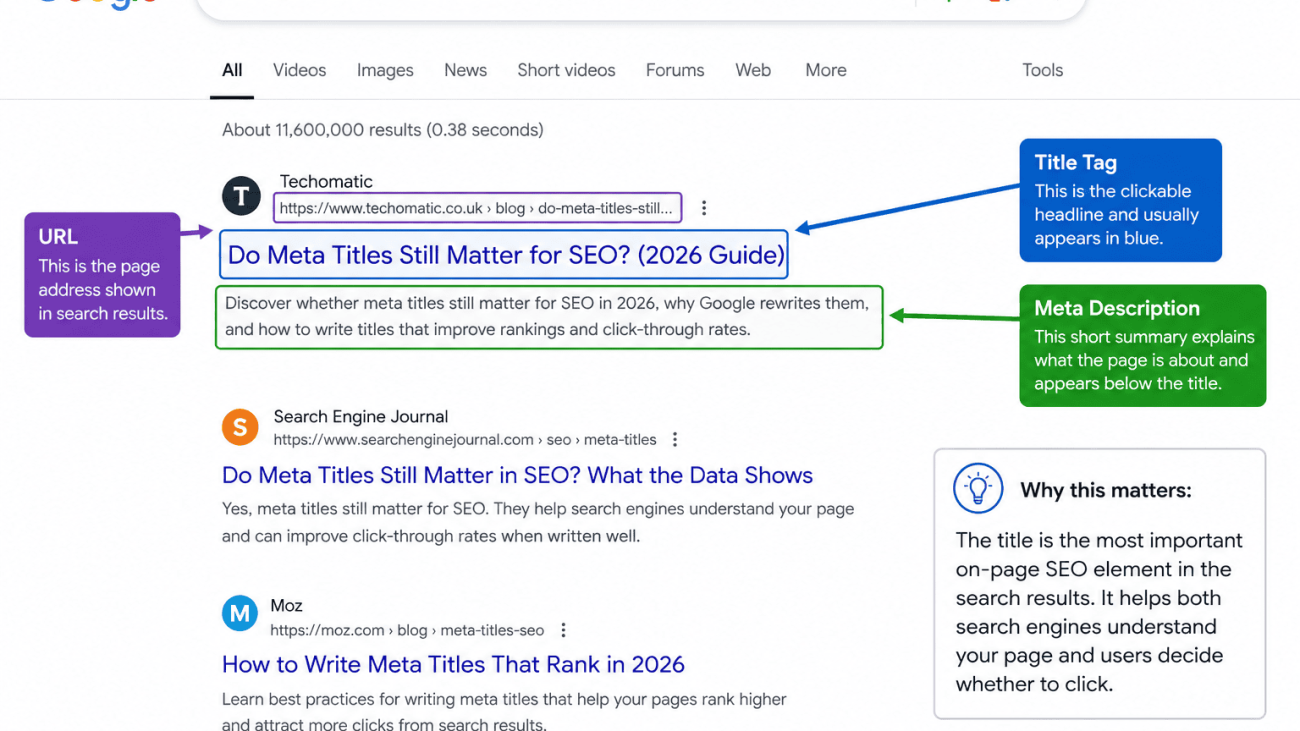
Task: Expand the More search filters menu
Action: coord(826,70)
